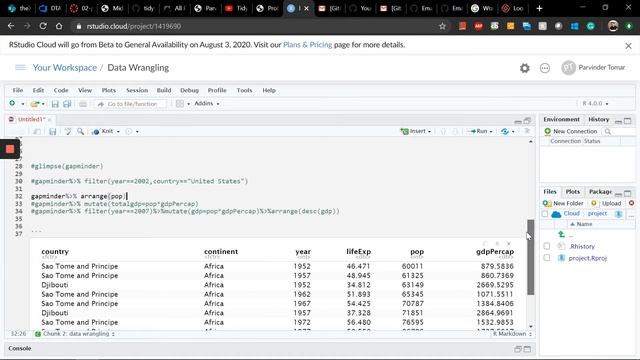The width and height of the screenshot is (640, 360).
Task: Click the new file plus icon
Action: (12, 104)
